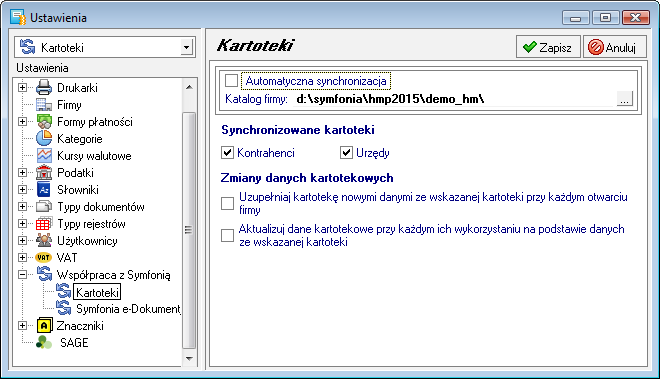Expand the Znaczniki tree node
Viewport: 660px width, 379px height.
tap(23, 326)
